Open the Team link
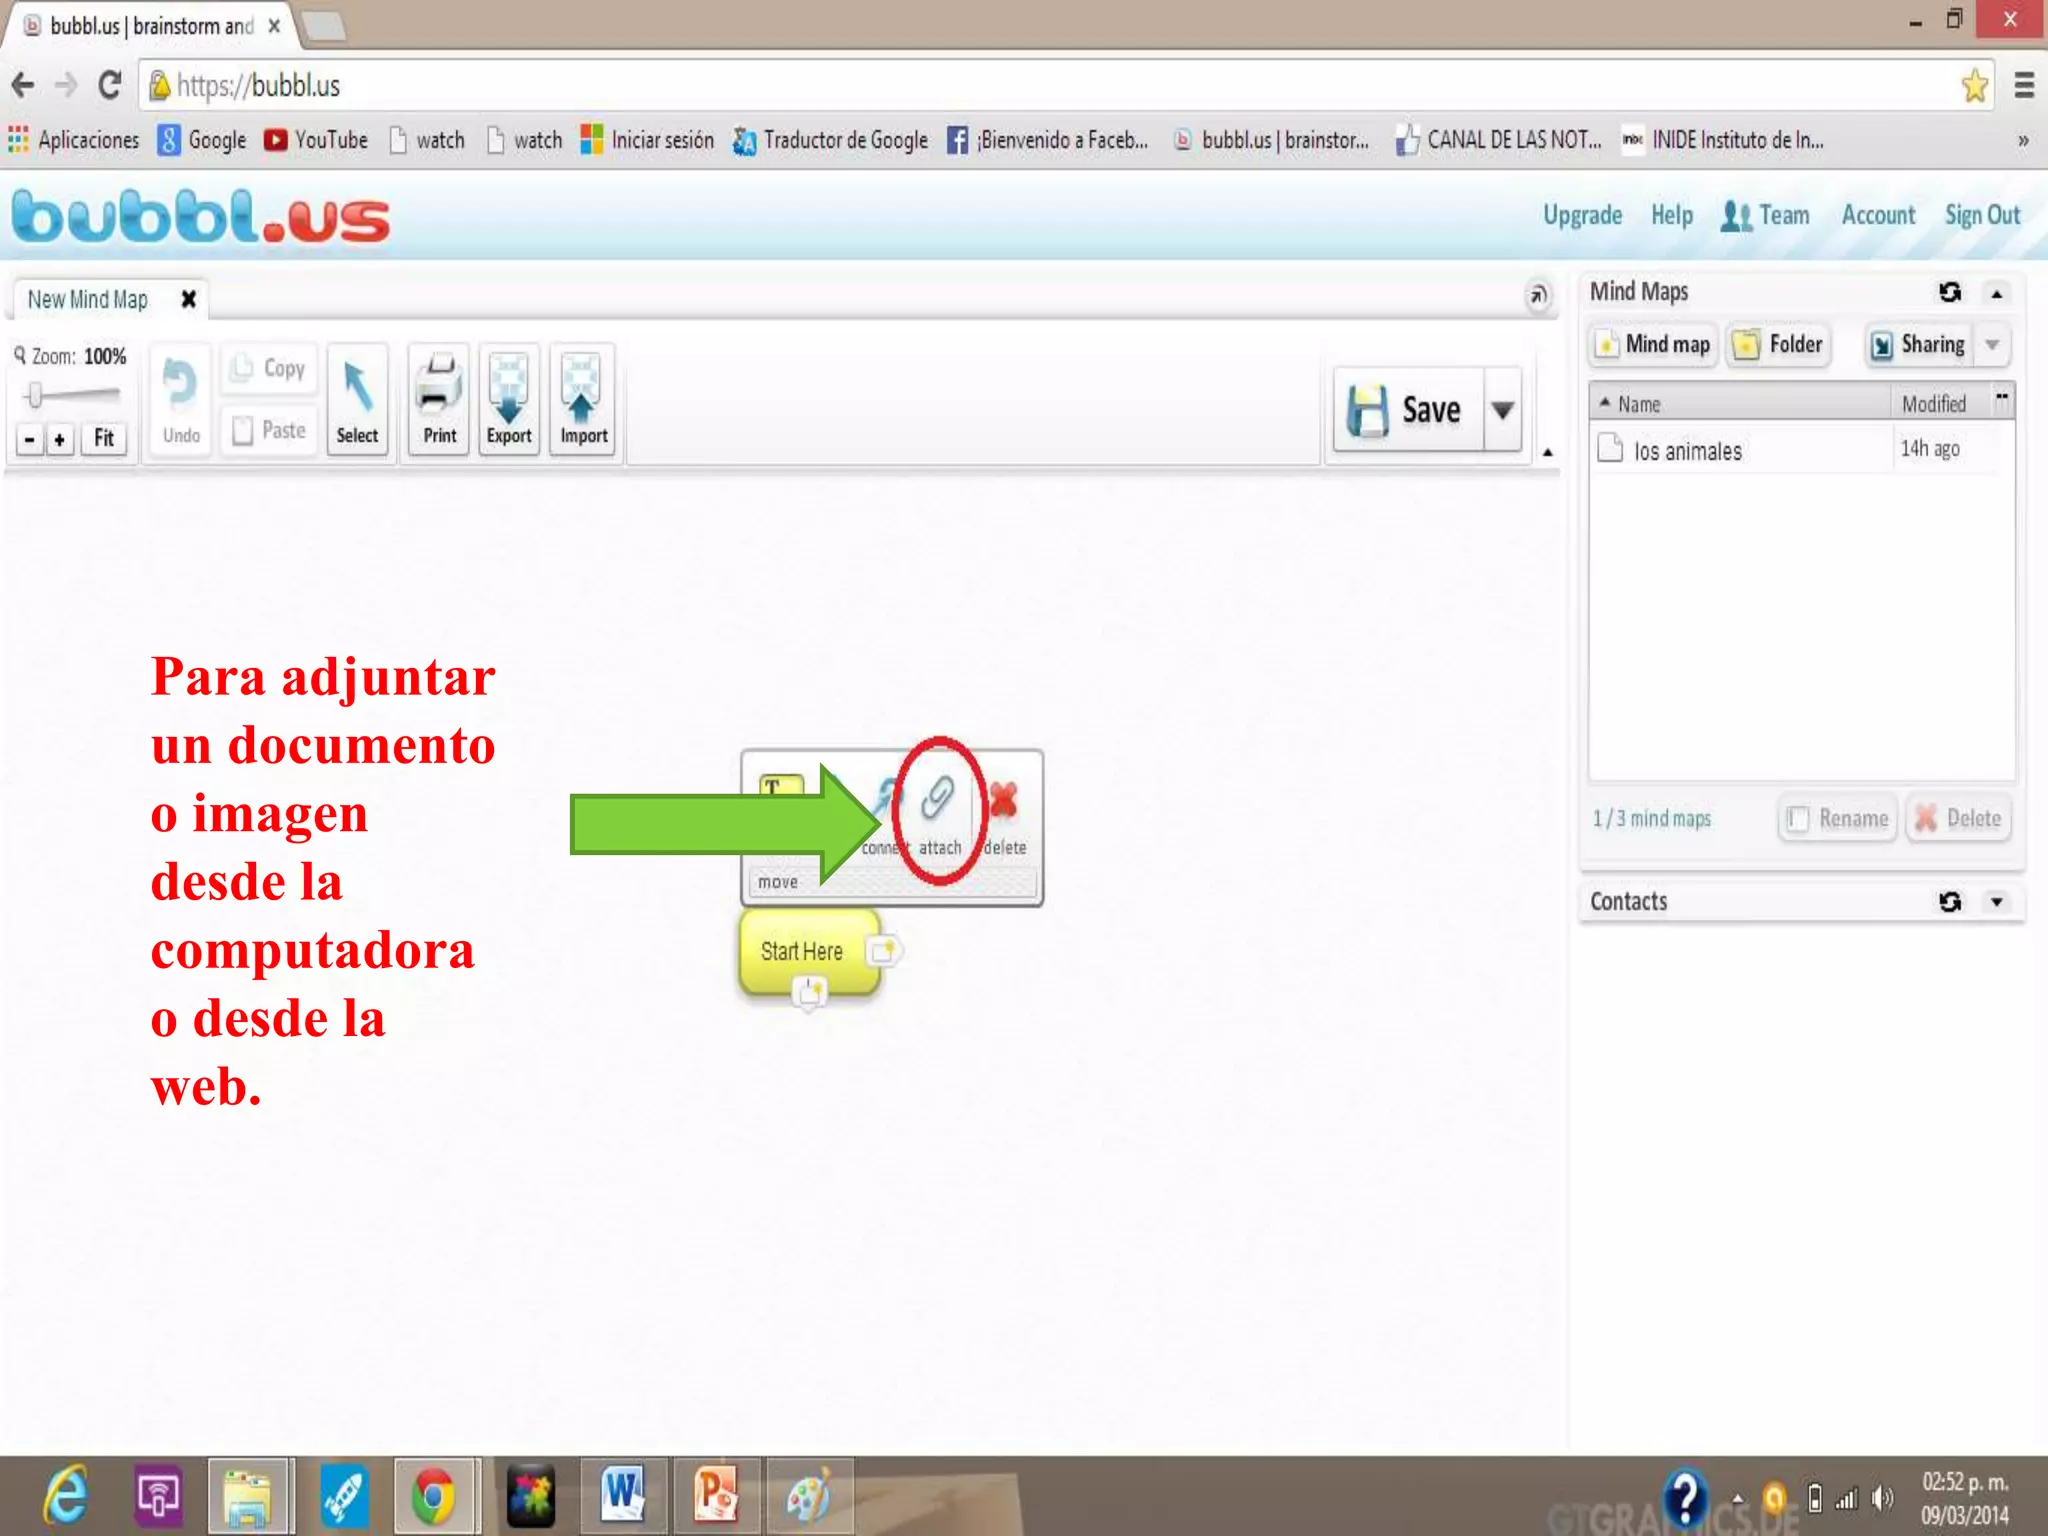 1765,215
